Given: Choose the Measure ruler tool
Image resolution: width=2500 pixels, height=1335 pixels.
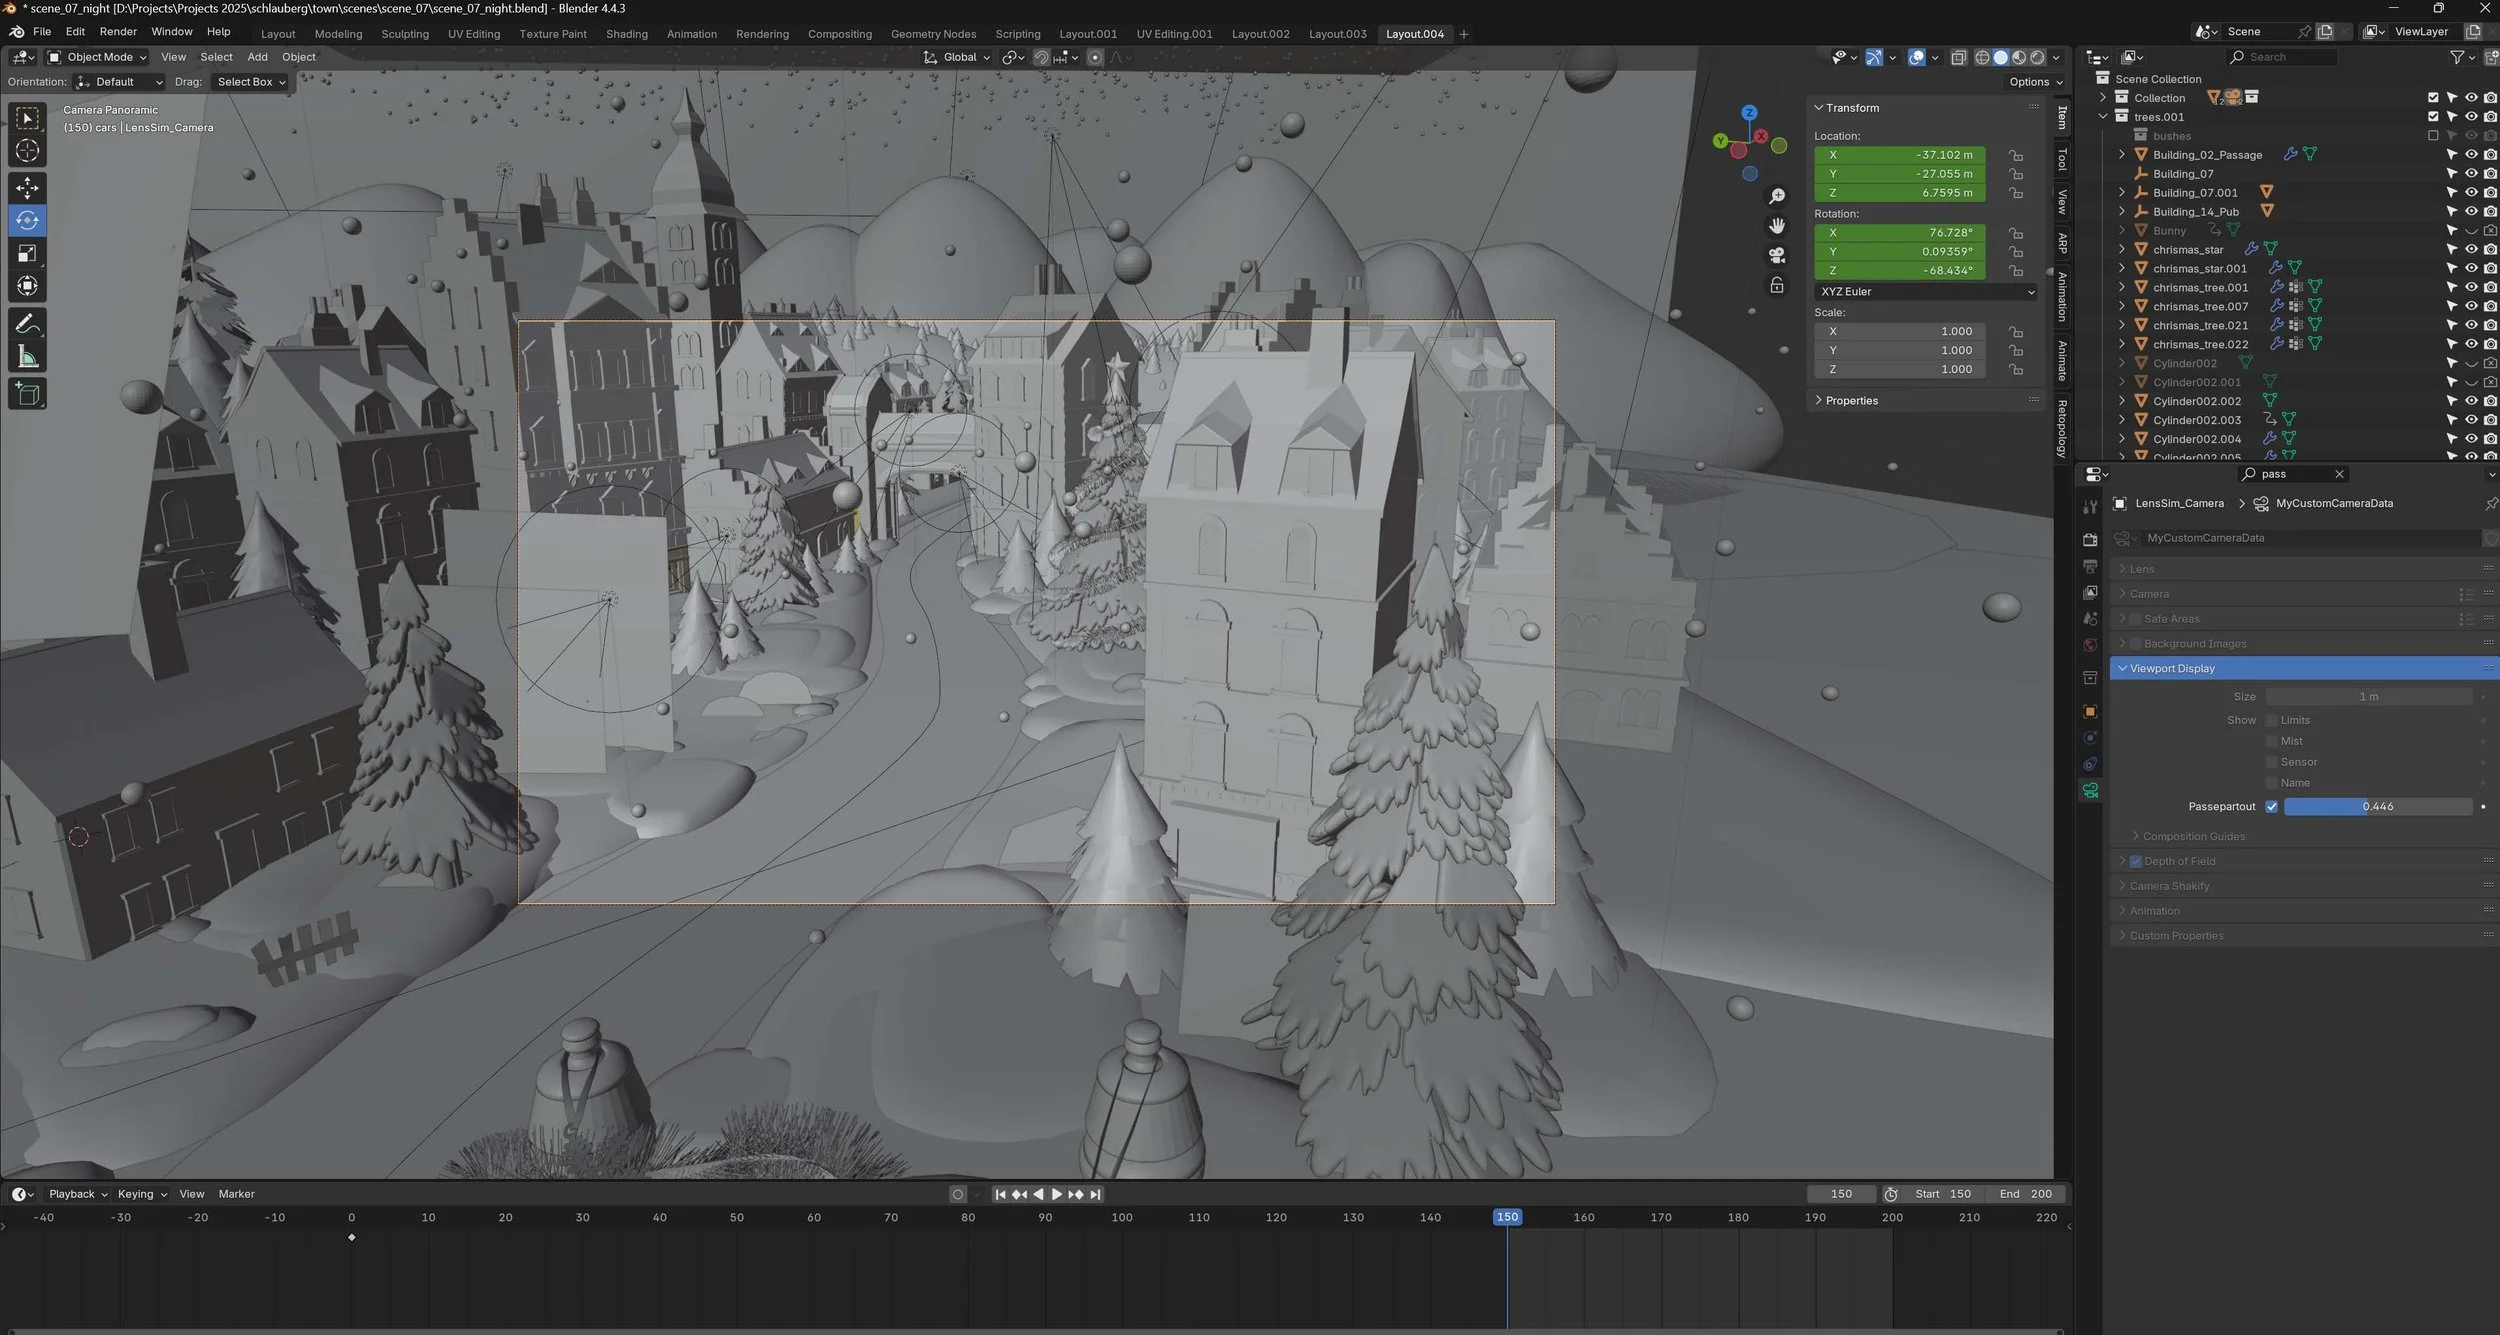Looking at the screenshot, I should pos(27,358).
